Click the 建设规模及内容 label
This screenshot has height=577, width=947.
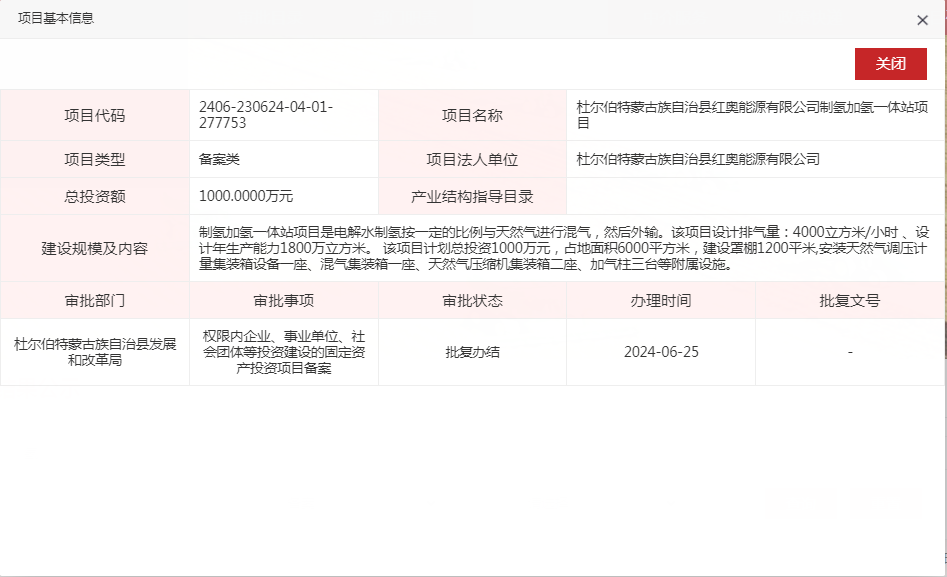tap(96, 249)
